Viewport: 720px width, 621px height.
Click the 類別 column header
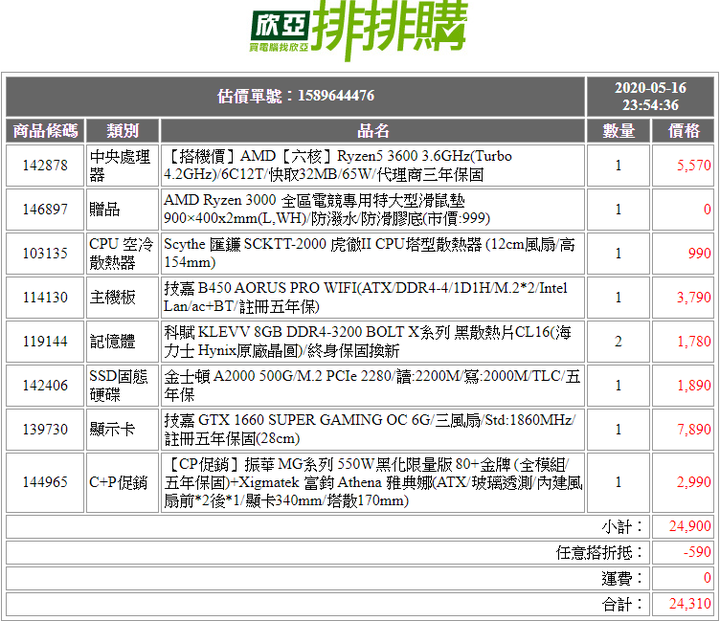pos(123,131)
